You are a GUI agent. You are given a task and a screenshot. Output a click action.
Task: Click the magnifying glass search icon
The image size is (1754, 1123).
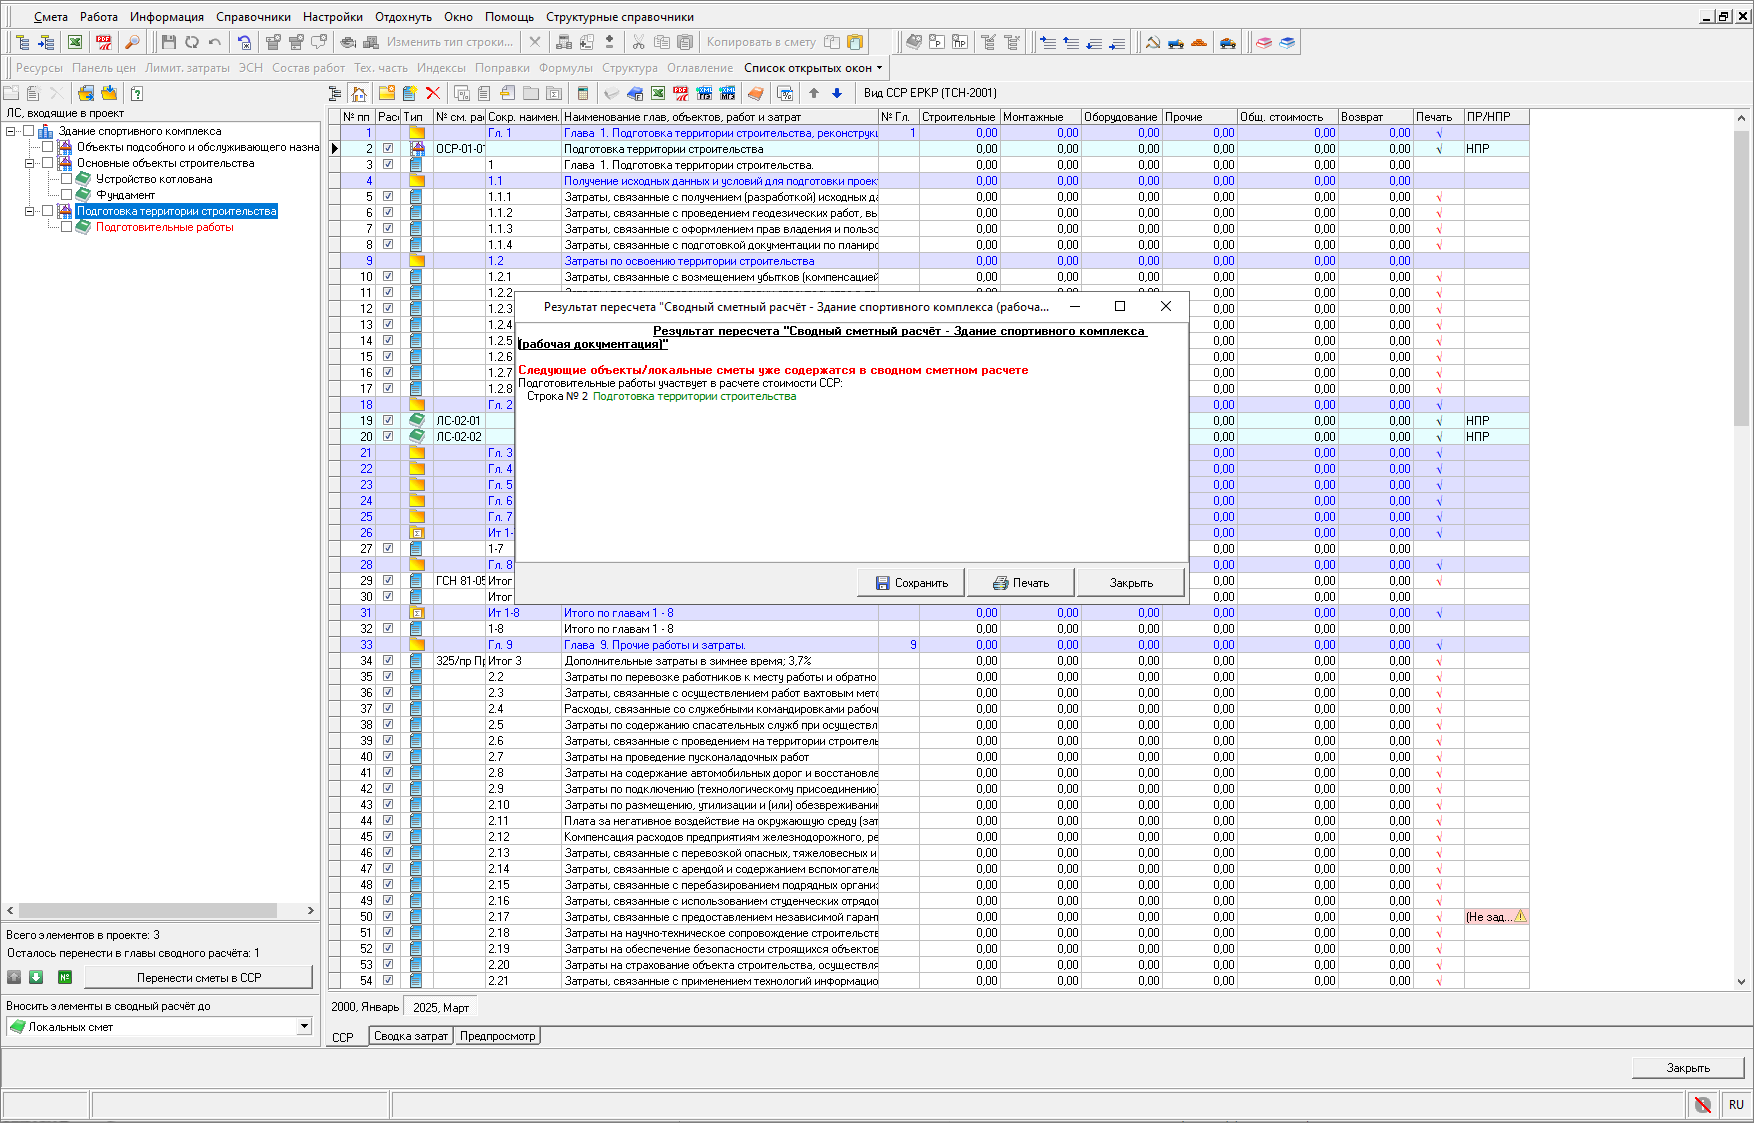131,42
